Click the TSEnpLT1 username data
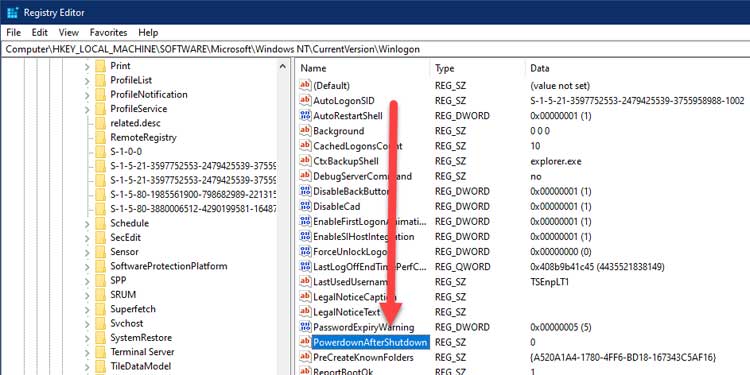The image size is (750, 375). click(549, 282)
